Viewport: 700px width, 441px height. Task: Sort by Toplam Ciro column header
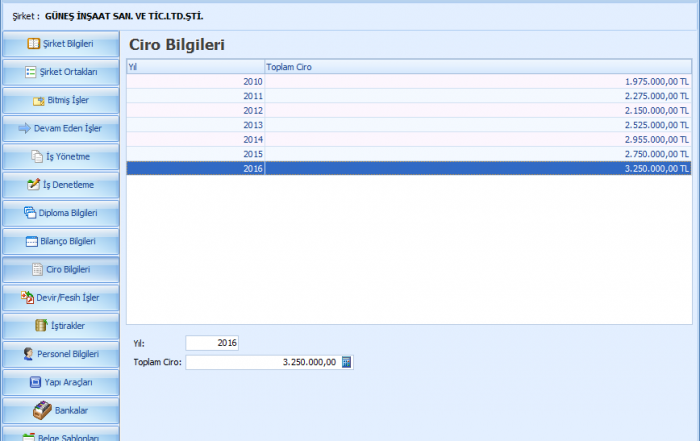click(478, 67)
